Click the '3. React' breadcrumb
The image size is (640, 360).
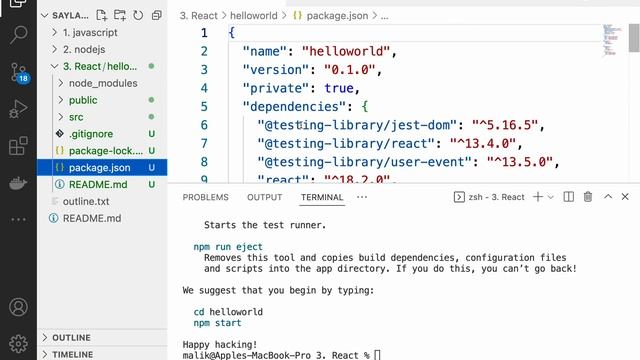(199, 16)
